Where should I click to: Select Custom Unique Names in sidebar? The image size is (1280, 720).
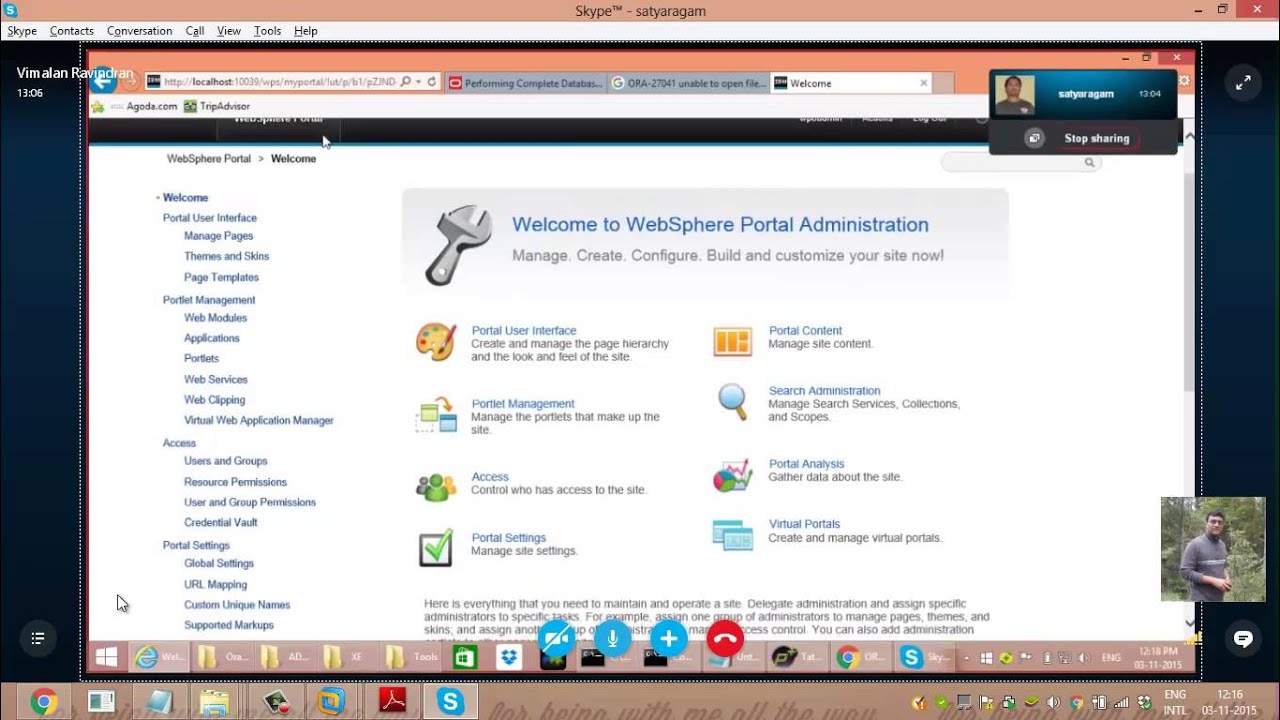pos(237,605)
